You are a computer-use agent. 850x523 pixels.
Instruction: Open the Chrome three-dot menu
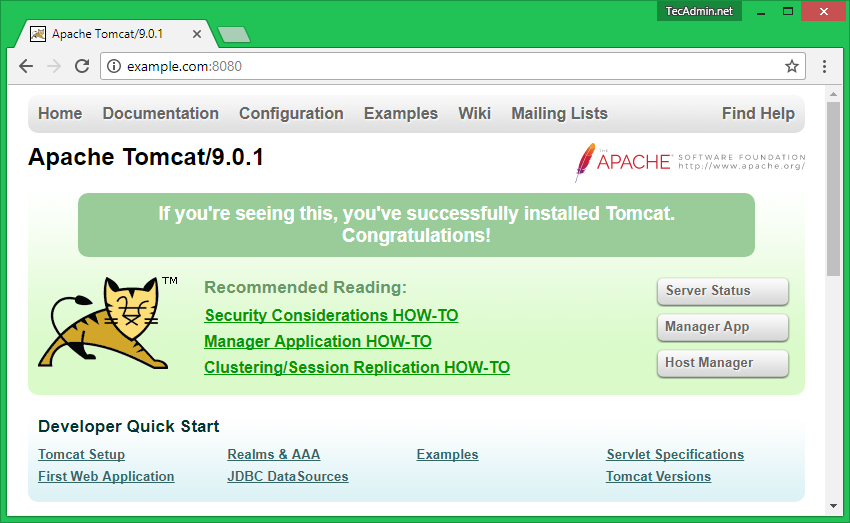click(x=824, y=66)
